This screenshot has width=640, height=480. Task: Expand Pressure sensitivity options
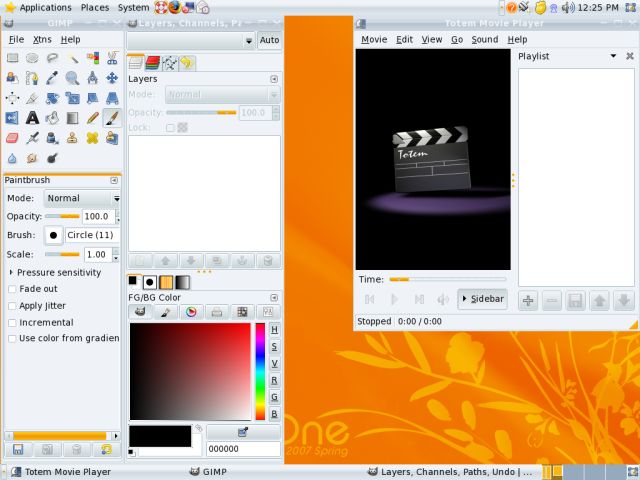pyautogui.click(x=11, y=272)
